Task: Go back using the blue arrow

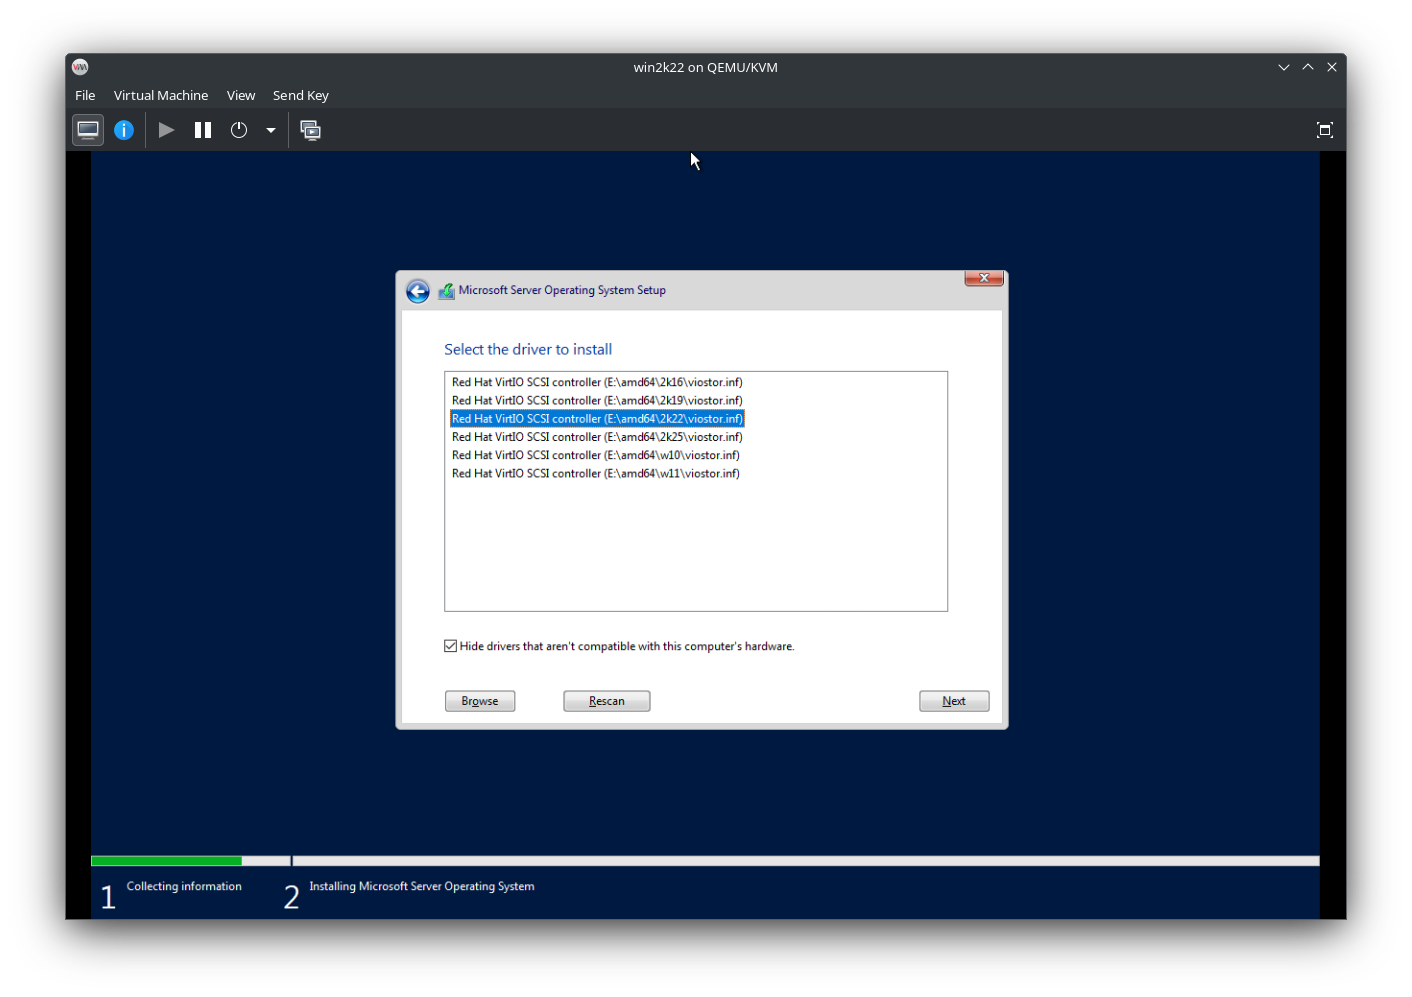Action: coord(418,291)
